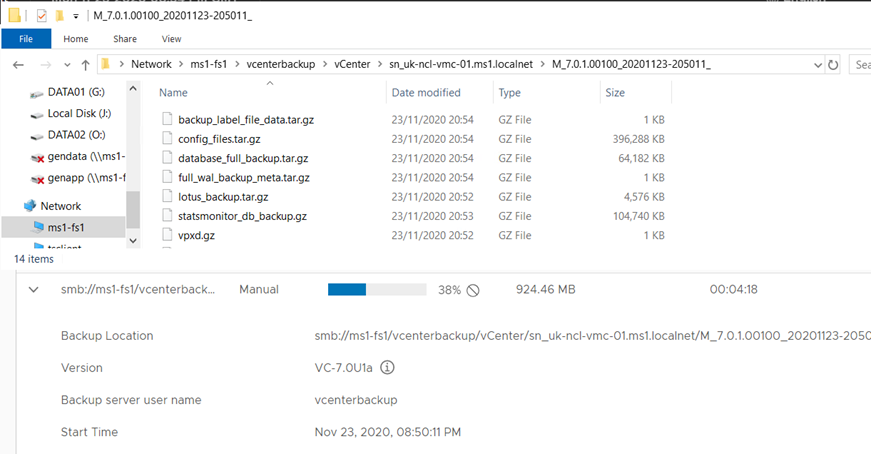
Task: Collapse the smb backup row chevron
Action: 33,290
